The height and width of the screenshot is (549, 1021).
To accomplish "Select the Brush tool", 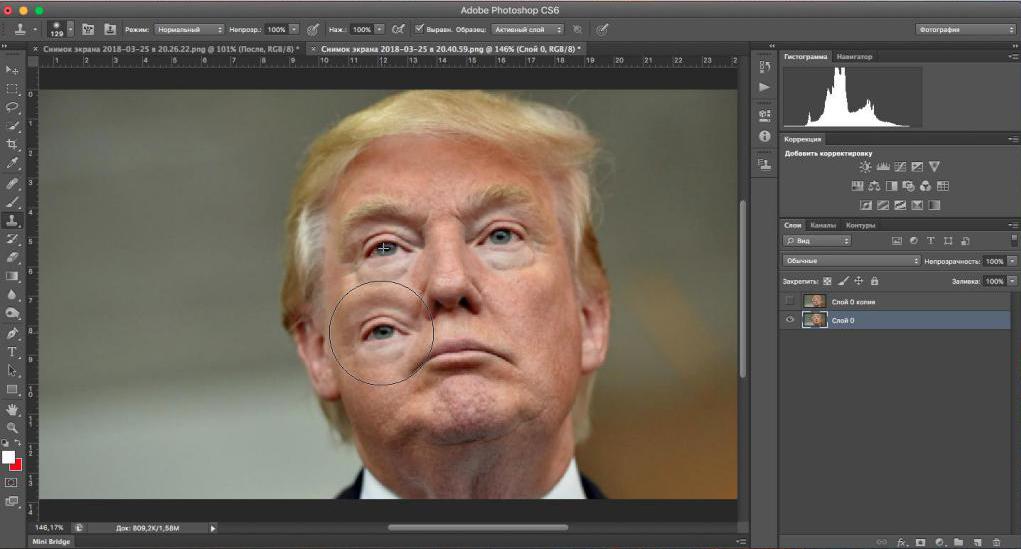I will pyautogui.click(x=12, y=203).
